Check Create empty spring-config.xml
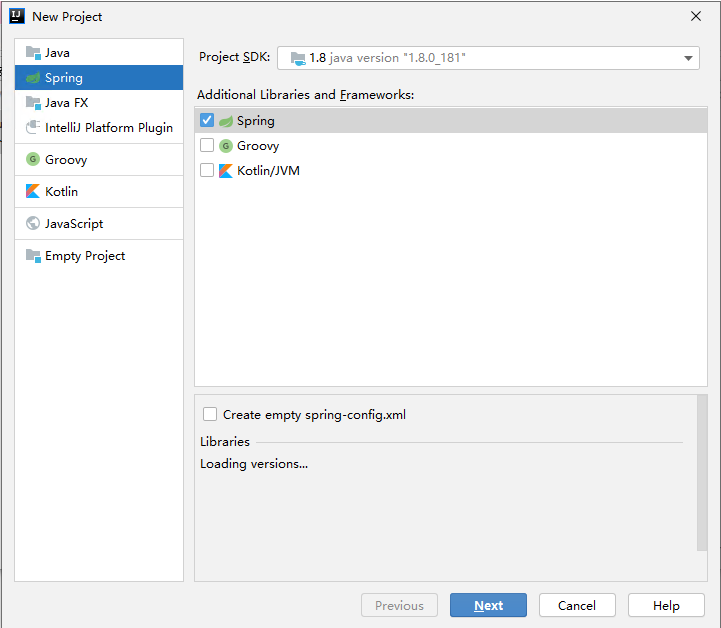The image size is (721, 628). 210,414
